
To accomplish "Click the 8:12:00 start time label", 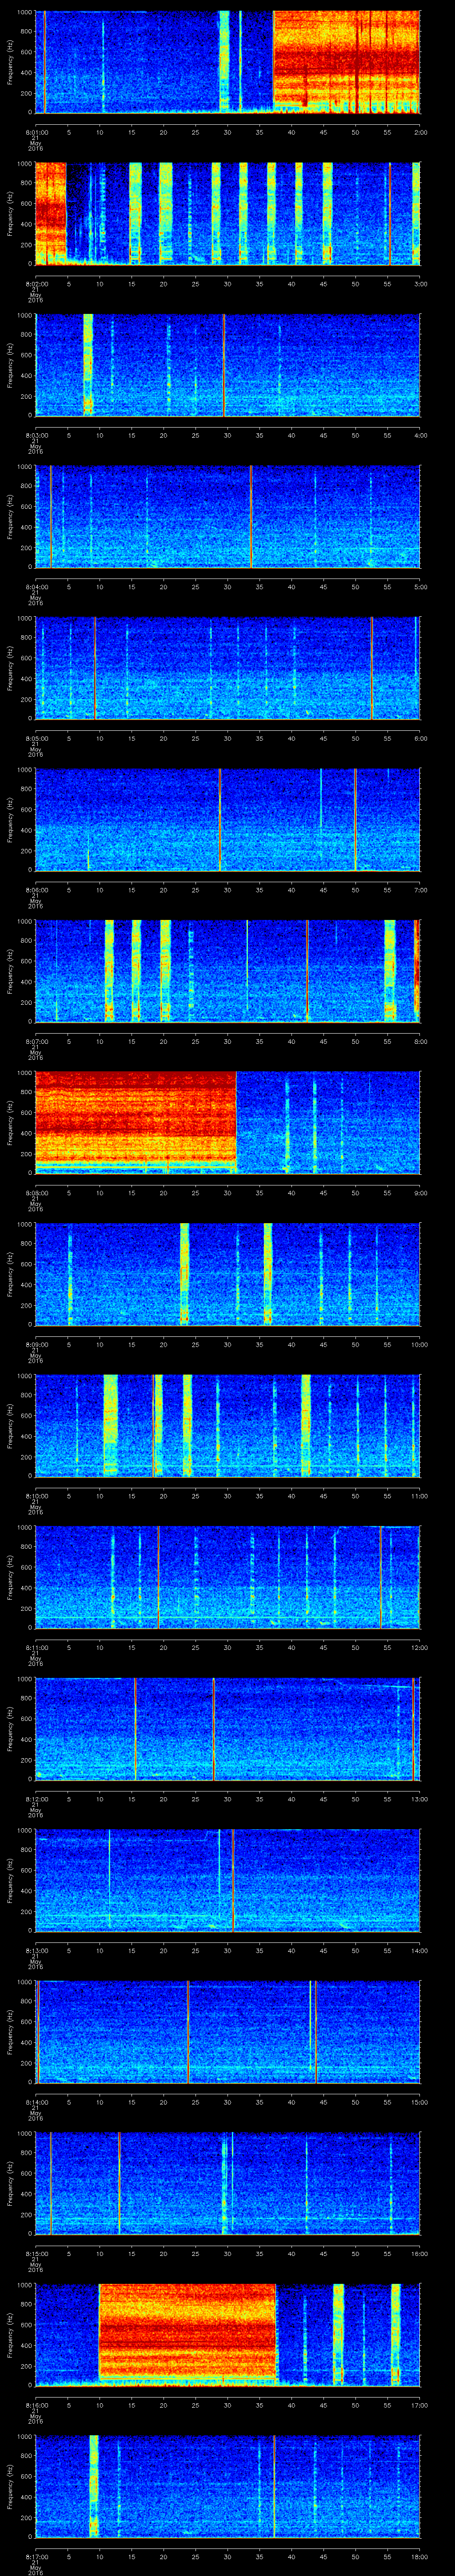I will point(36,1799).
